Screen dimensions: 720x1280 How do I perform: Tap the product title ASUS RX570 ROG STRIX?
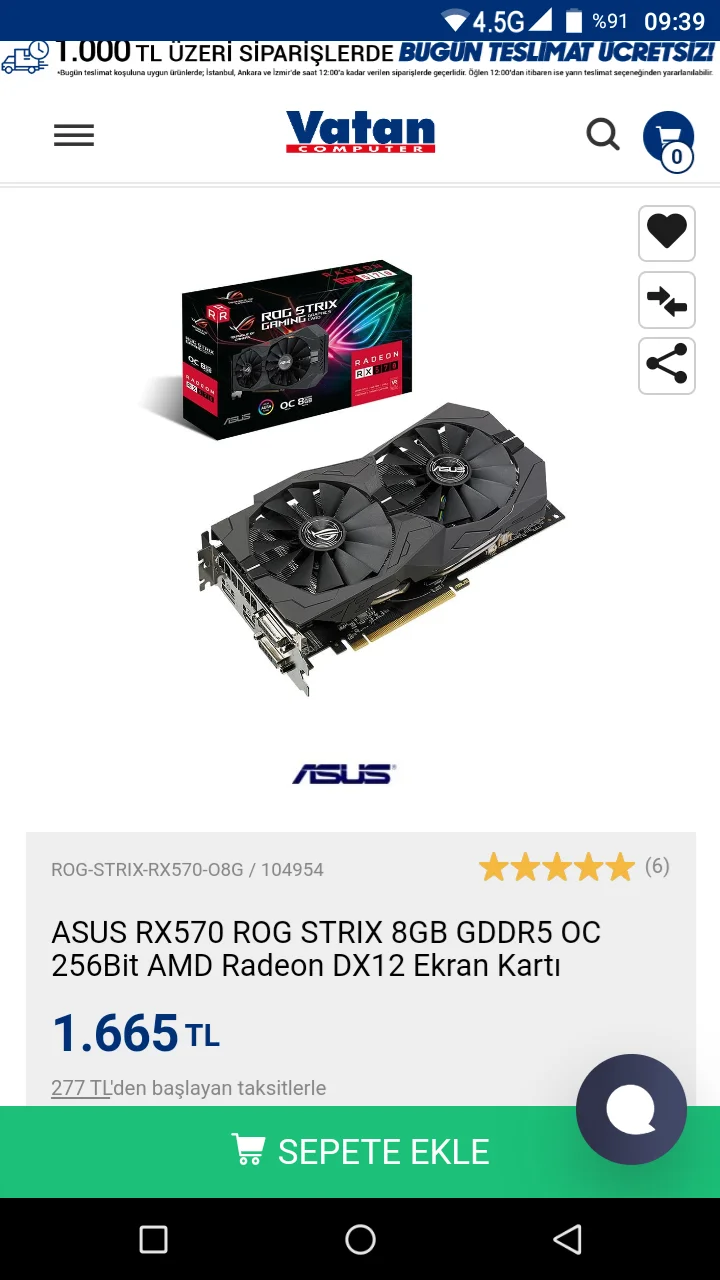click(x=326, y=949)
